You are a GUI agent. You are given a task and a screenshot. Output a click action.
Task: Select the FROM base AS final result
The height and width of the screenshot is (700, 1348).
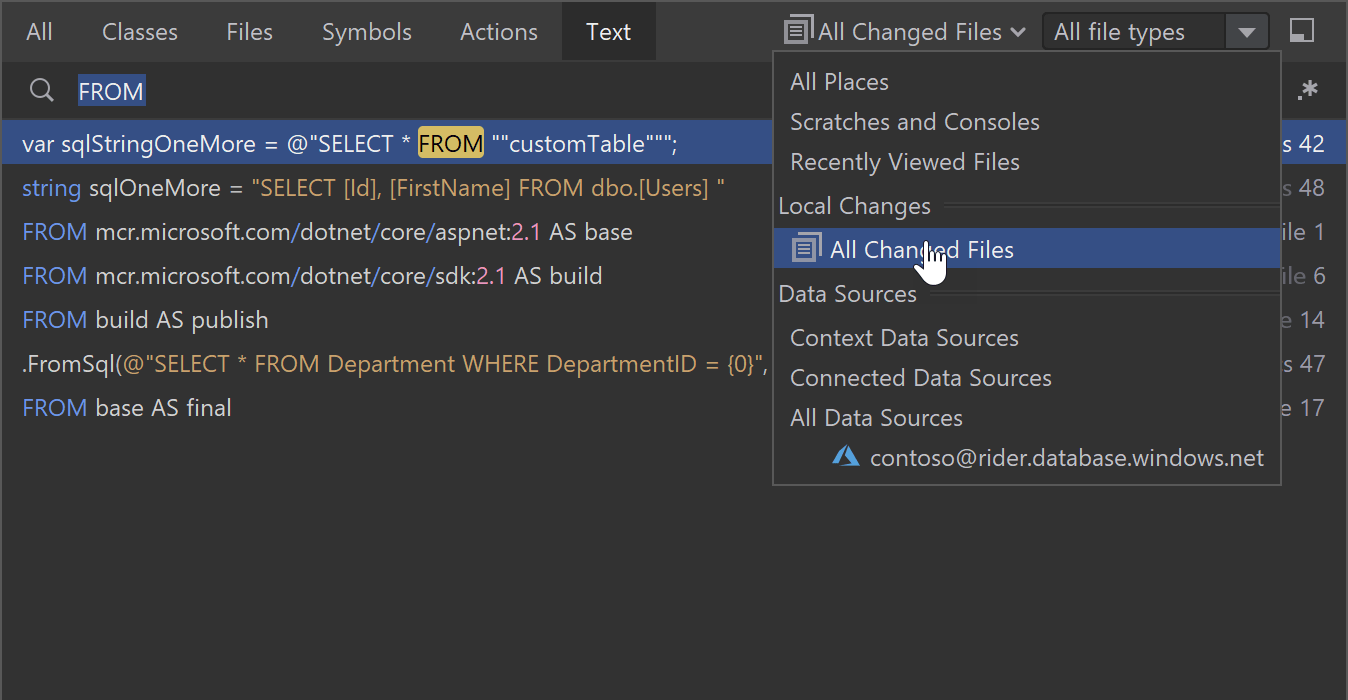[x=127, y=408]
